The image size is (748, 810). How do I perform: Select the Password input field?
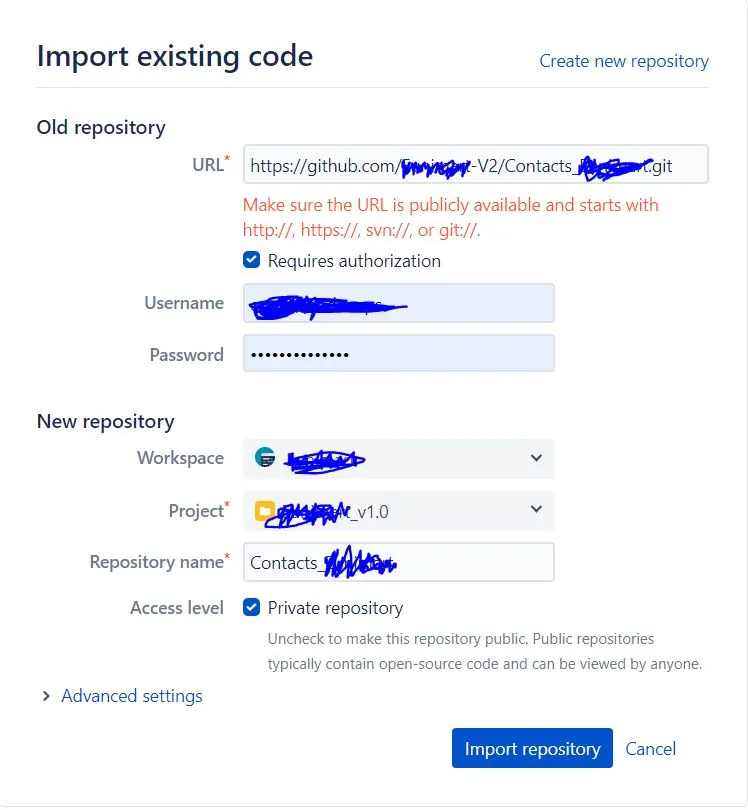pyautogui.click(x=398, y=354)
